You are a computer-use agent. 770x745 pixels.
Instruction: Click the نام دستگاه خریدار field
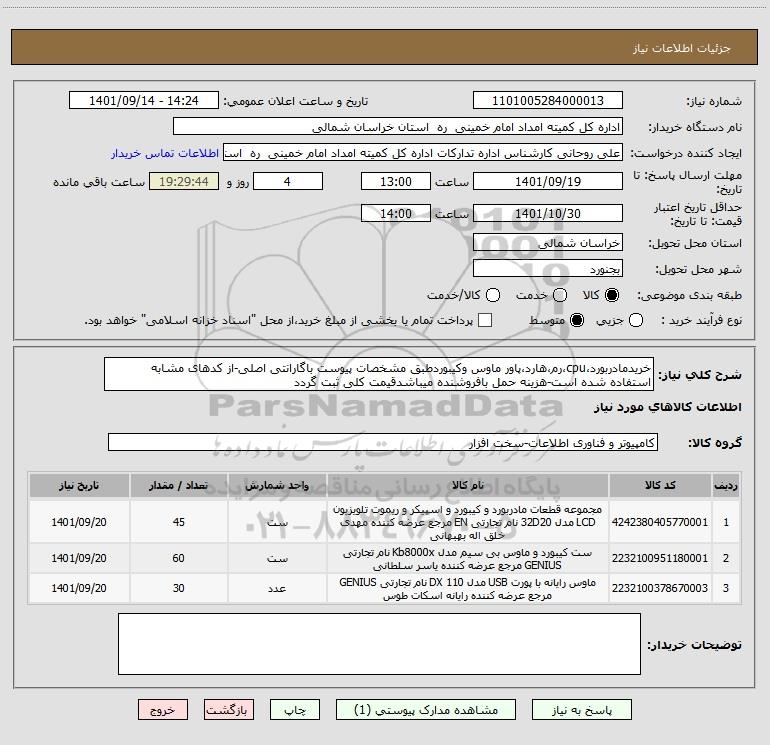(x=398, y=127)
